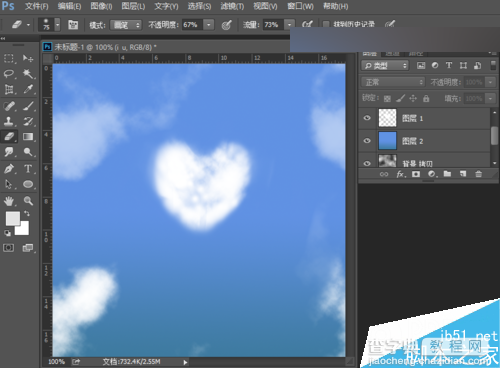Image resolution: width=500 pixels, height=368 pixels.
Task: Toggle Quick Mask mode
Action: tap(9, 248)
